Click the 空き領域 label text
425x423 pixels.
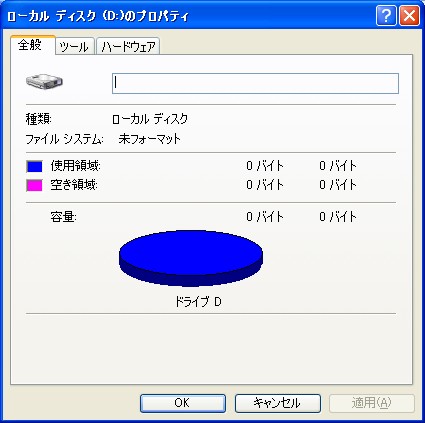tap(74, 185)
